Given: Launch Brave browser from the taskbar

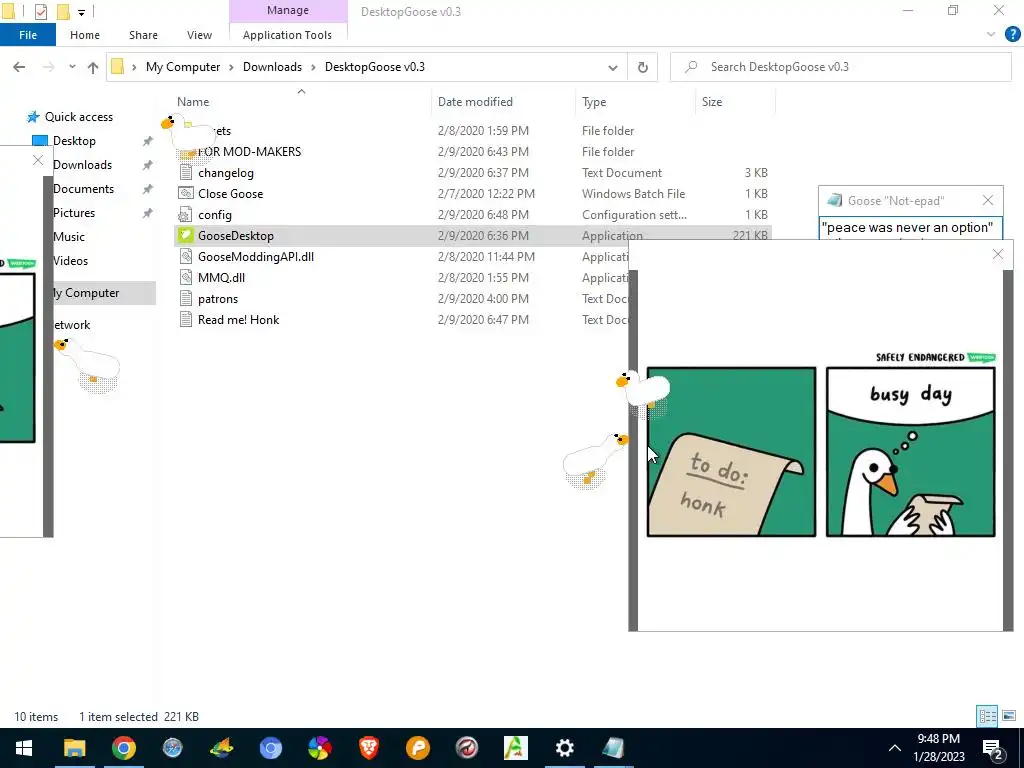Looking at the screenshot, I should coord(369,748).
